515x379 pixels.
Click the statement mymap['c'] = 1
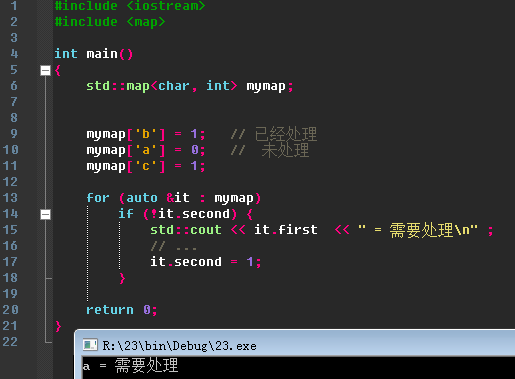146,166
